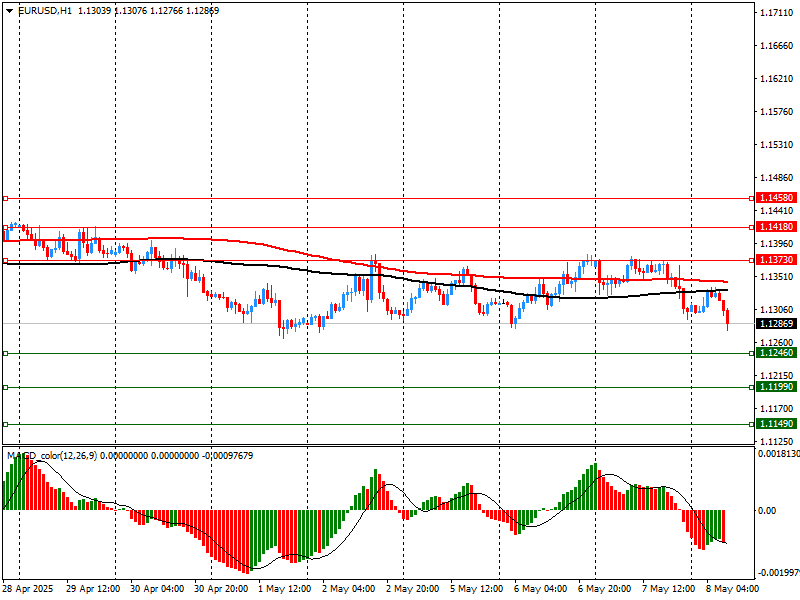Image resolution: width=800 pixels, height=600 pixels.
Task: Click the EURUSD,H1 chart title text
Action: coord(45,10)
